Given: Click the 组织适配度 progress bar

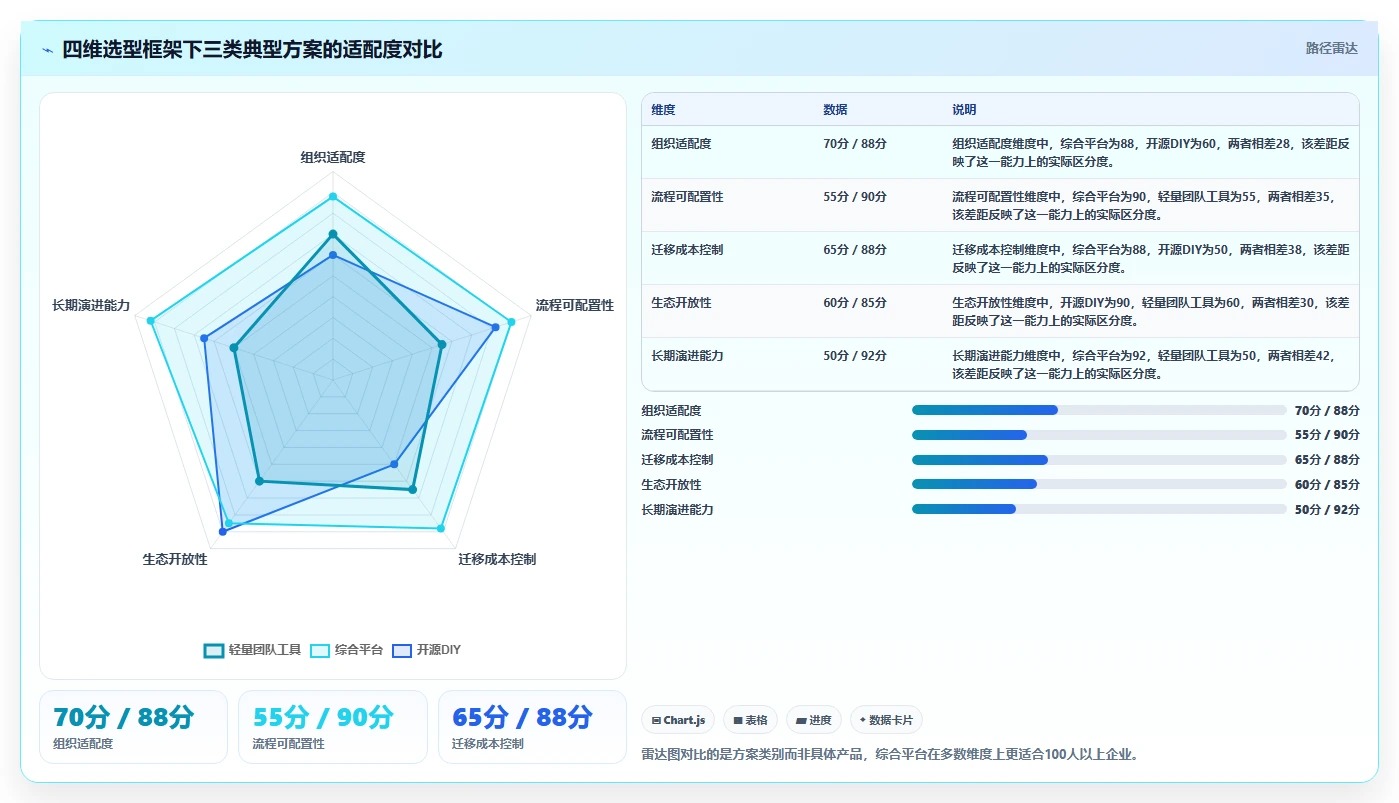Looking at the screenshot, I should tap(1099, 410).
